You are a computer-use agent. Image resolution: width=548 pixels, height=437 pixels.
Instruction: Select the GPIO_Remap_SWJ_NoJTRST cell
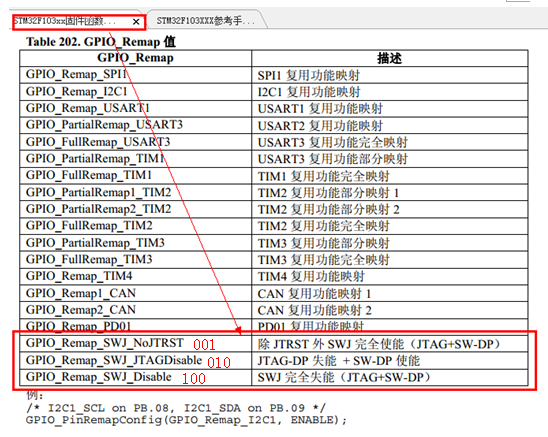pyautogui.click(x=136, y=343)
